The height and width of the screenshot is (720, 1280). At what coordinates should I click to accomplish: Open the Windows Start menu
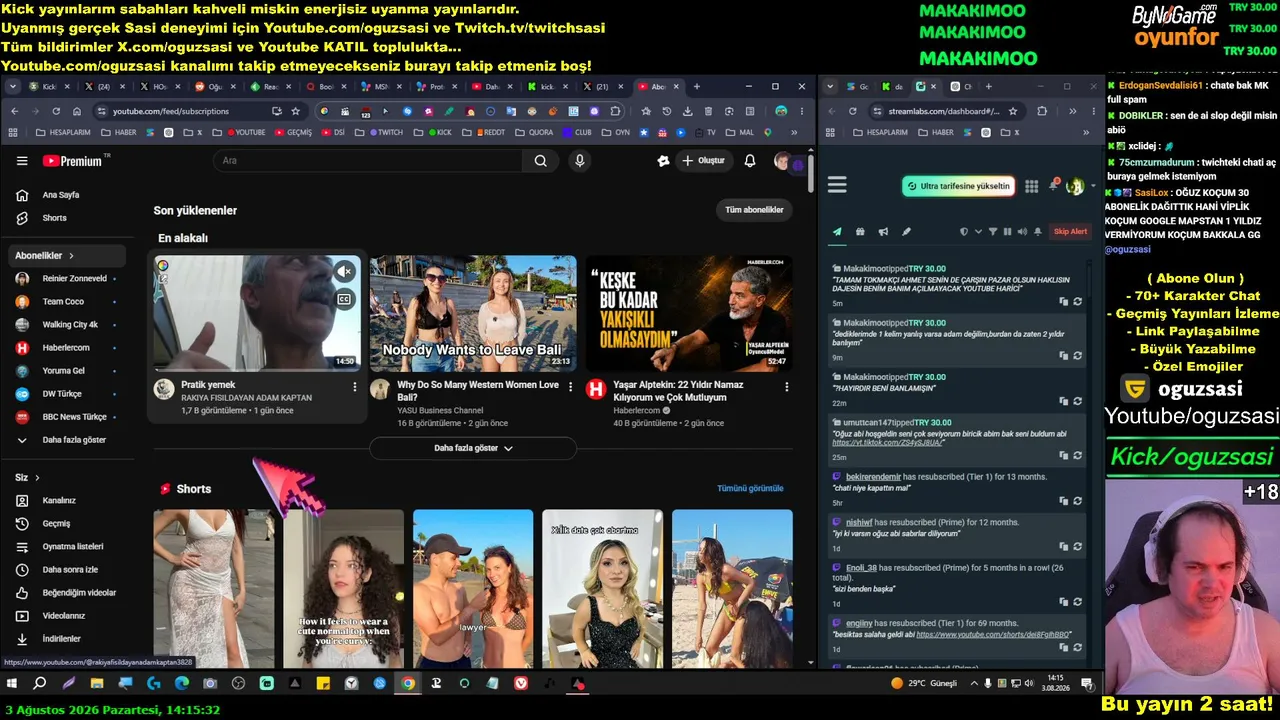[12, 684]
